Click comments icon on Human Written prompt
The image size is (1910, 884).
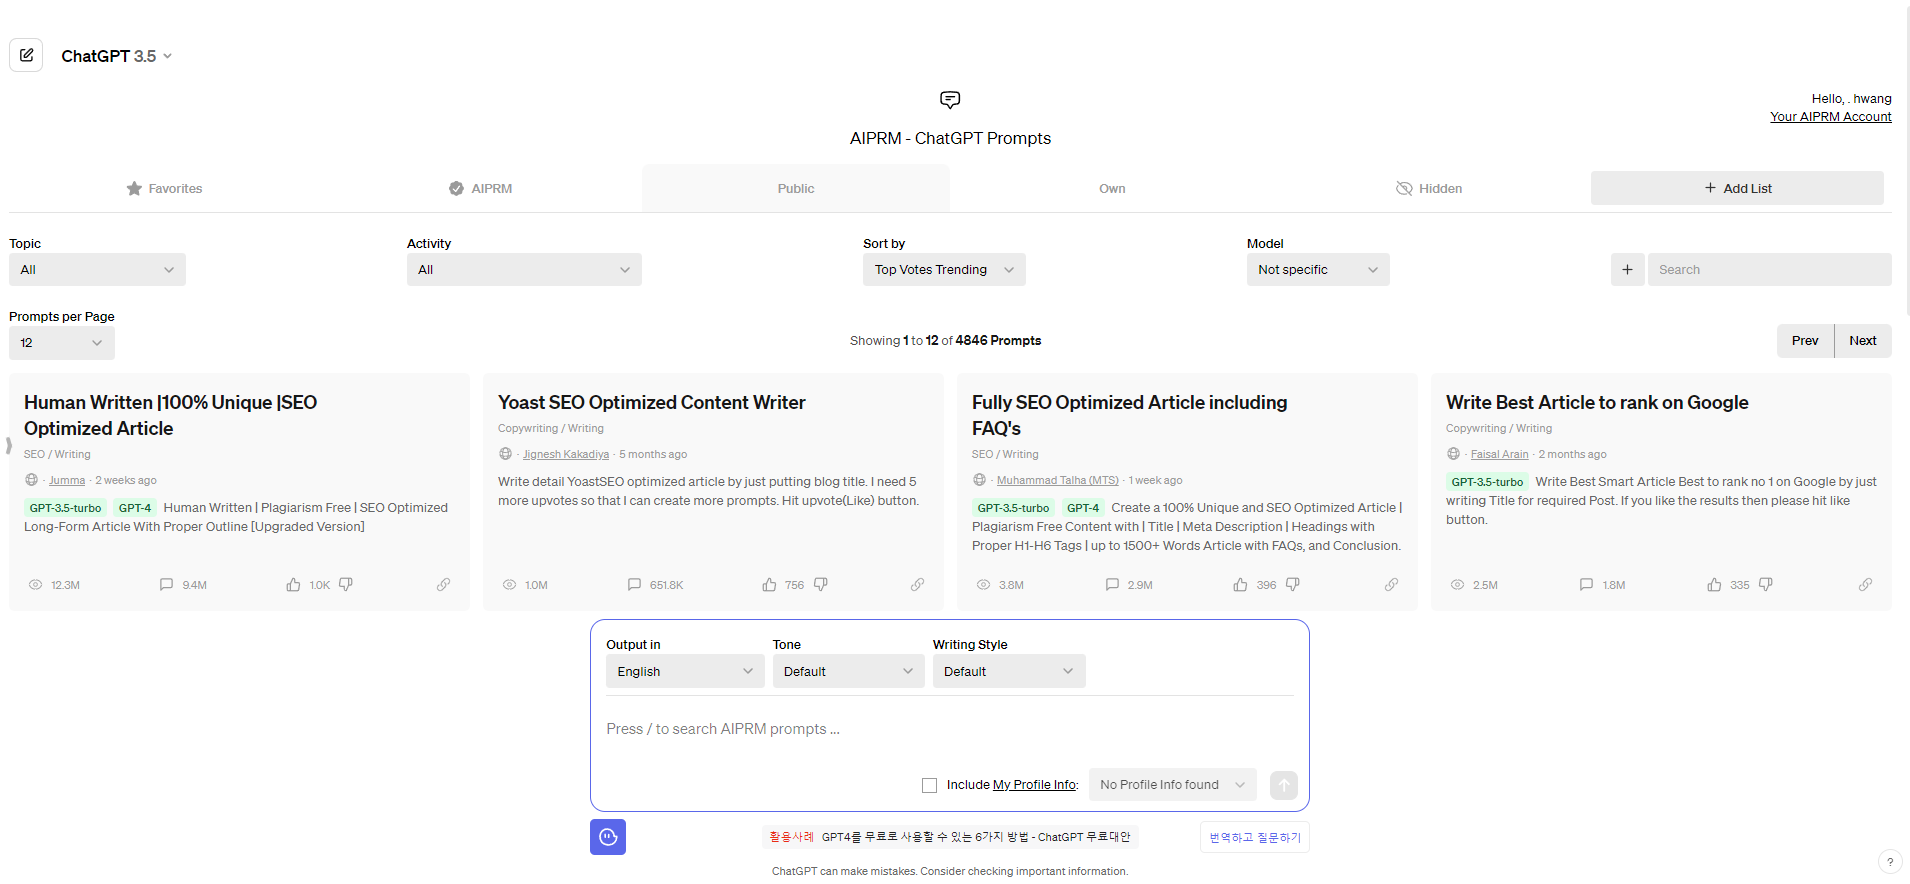(x=166, y=584)
